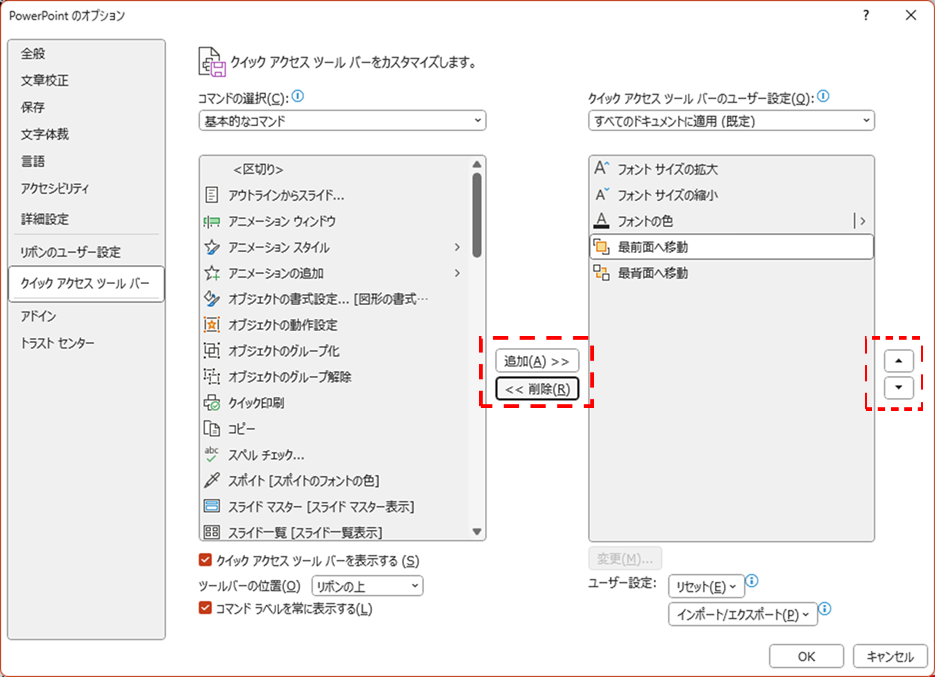Select the スポイト eyedropper command icon

[x=211, y=481]
